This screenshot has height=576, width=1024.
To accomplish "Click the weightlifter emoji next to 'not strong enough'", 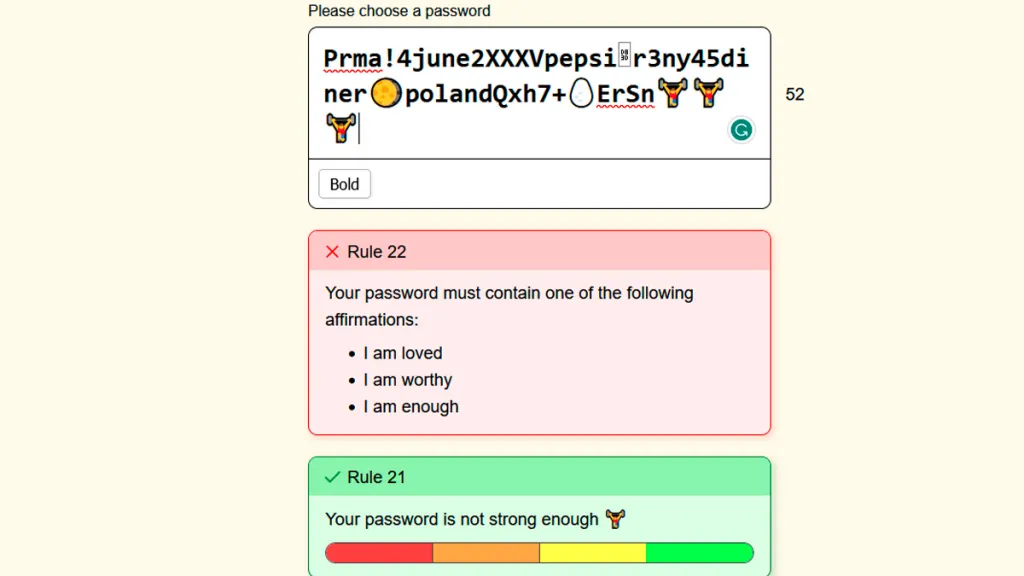I will (614, 519).
